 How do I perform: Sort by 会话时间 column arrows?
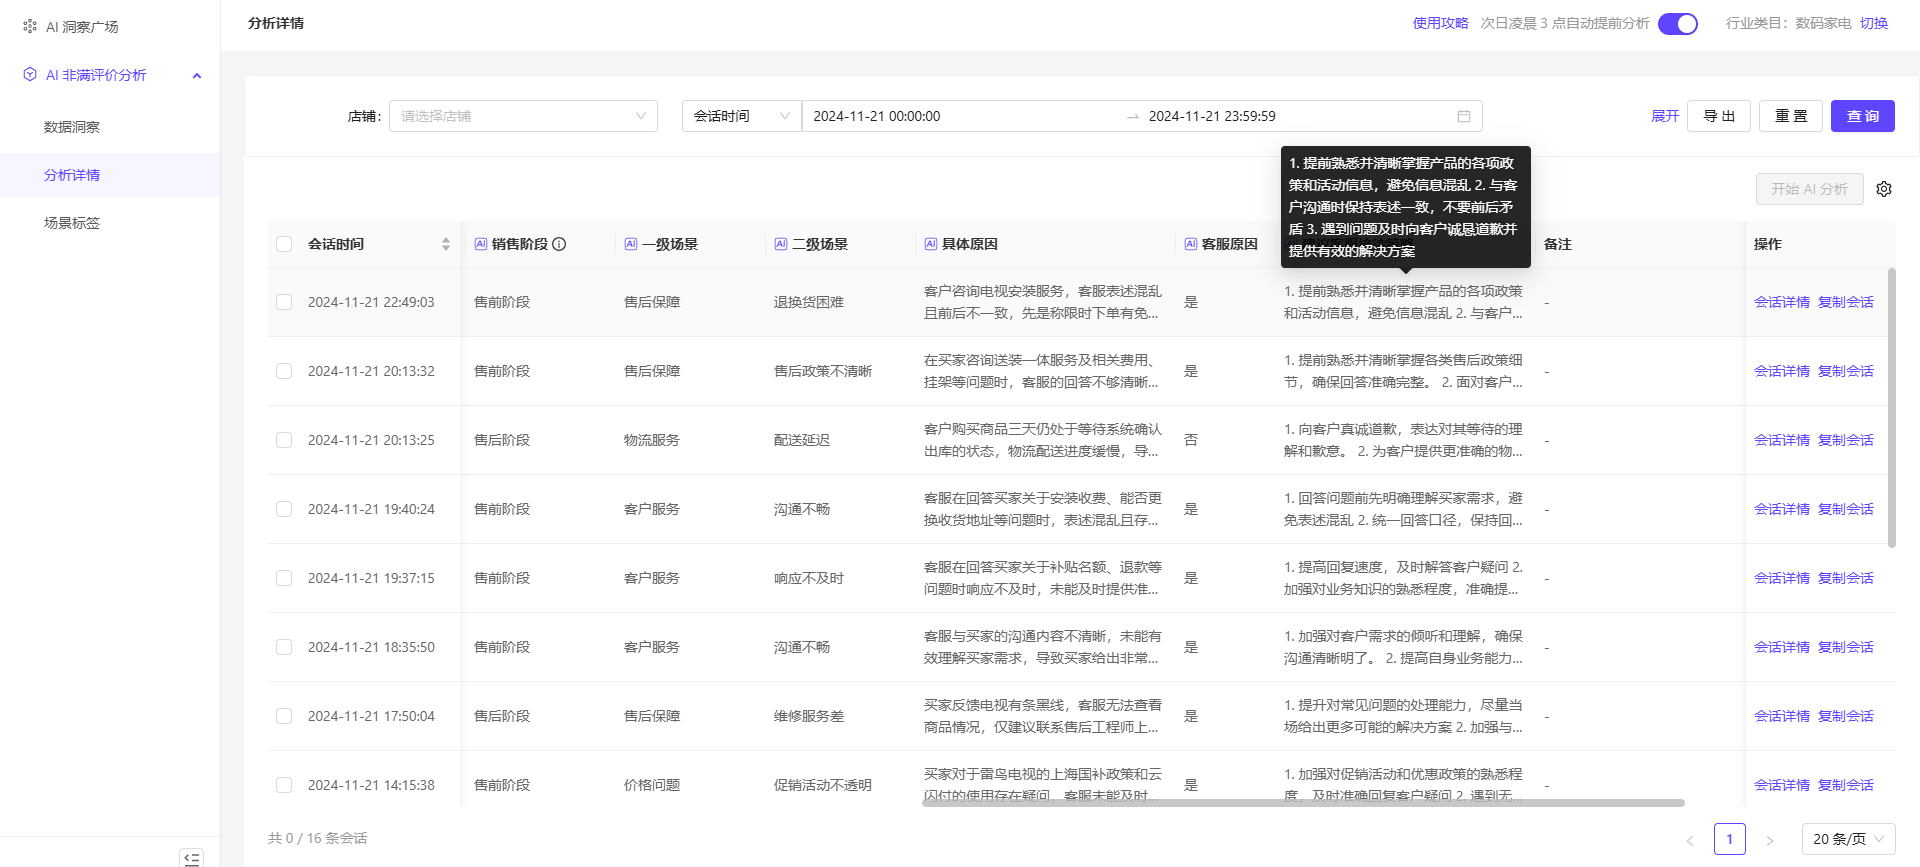click(446, 244)
